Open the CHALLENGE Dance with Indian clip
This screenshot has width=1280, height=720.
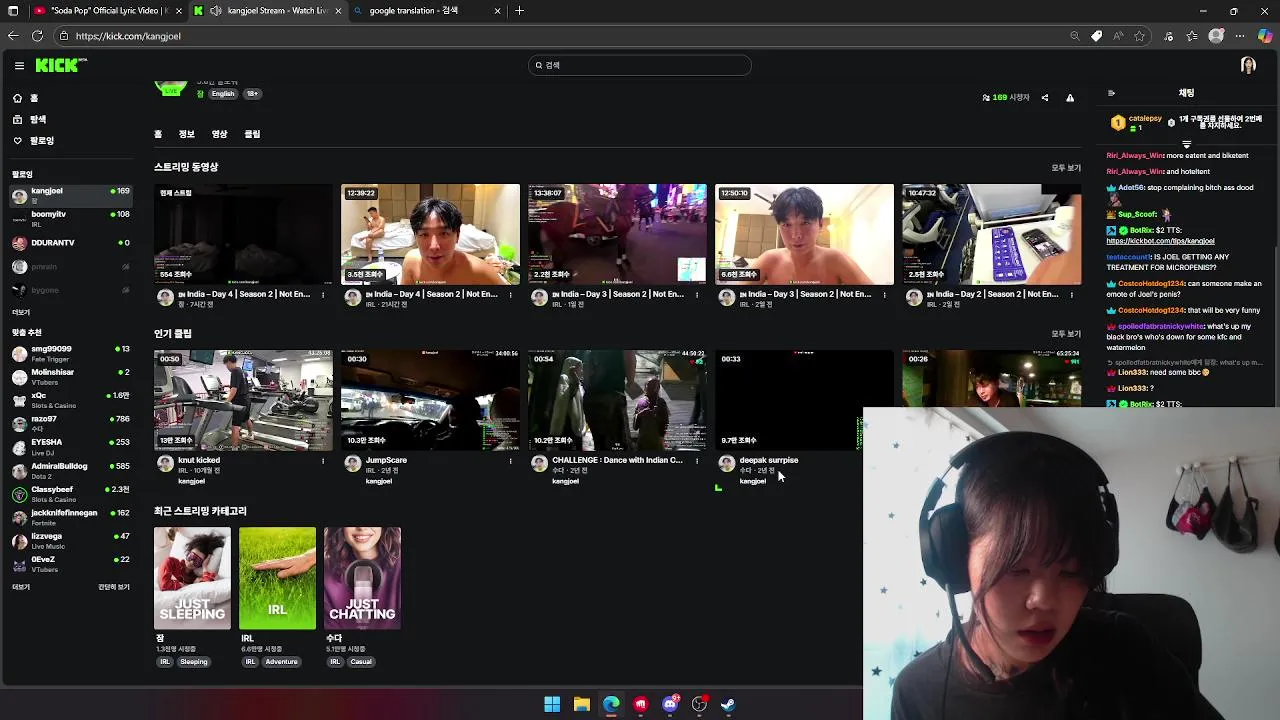[x=617, y=400]
